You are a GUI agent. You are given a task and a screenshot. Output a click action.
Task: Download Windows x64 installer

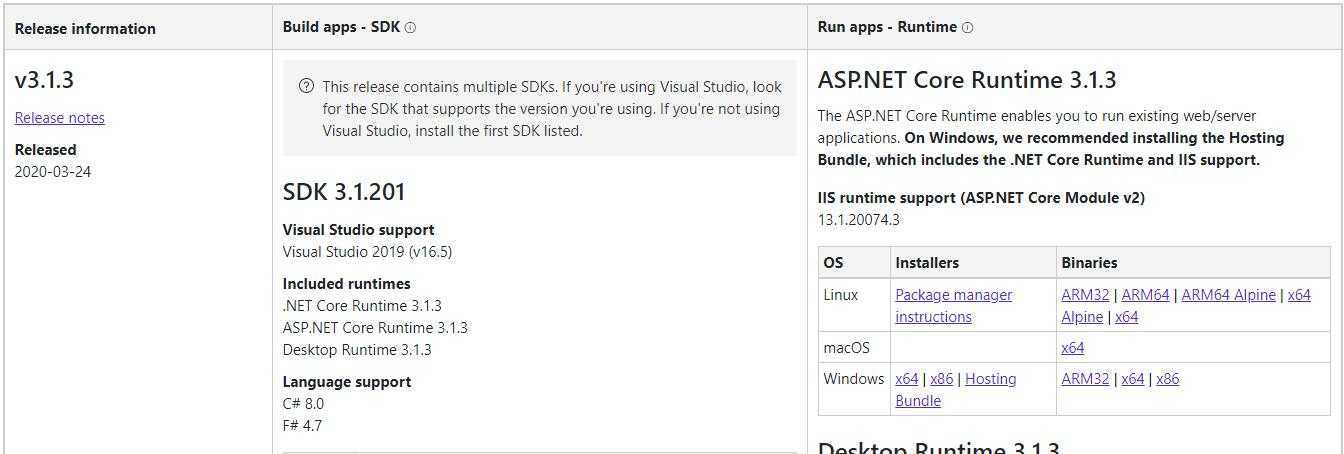(x=907, y=379)
